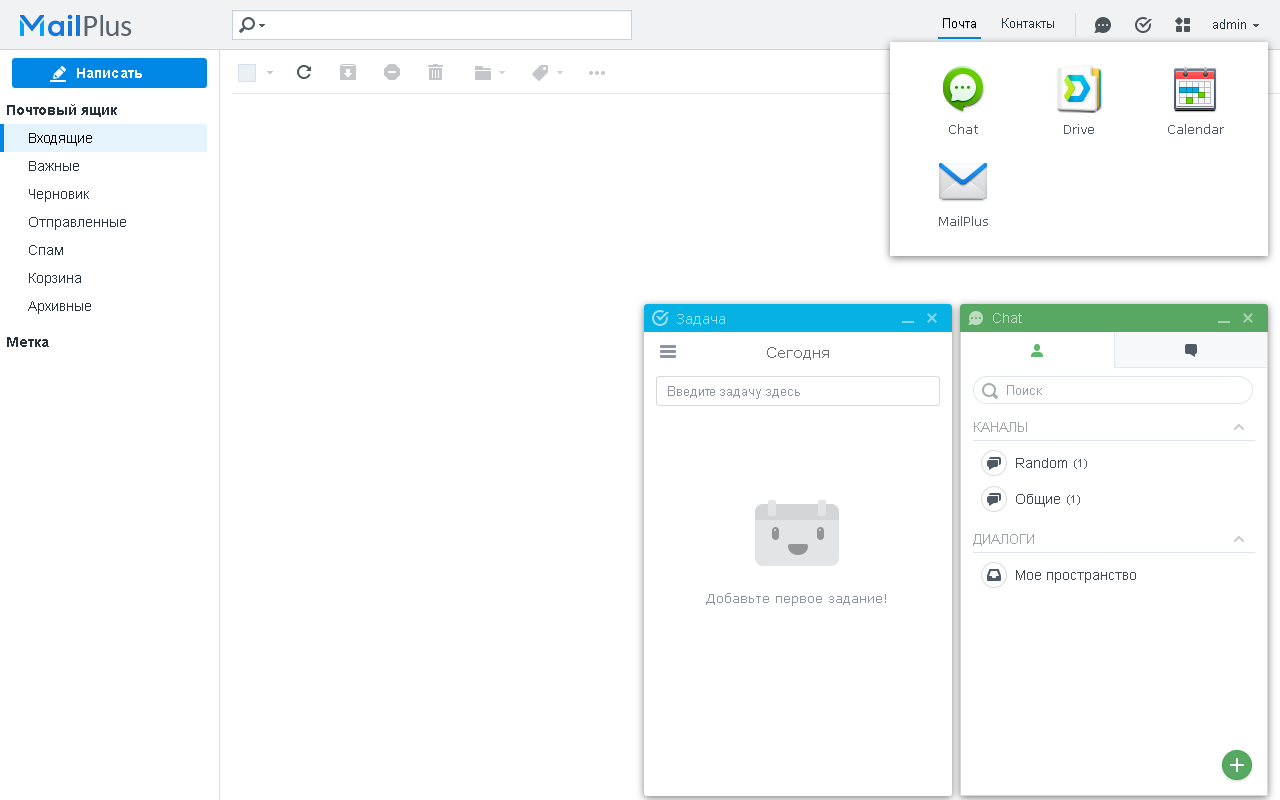
Task: Open the tasks checkmark icon in top bar
Action: coord(1143,25)
